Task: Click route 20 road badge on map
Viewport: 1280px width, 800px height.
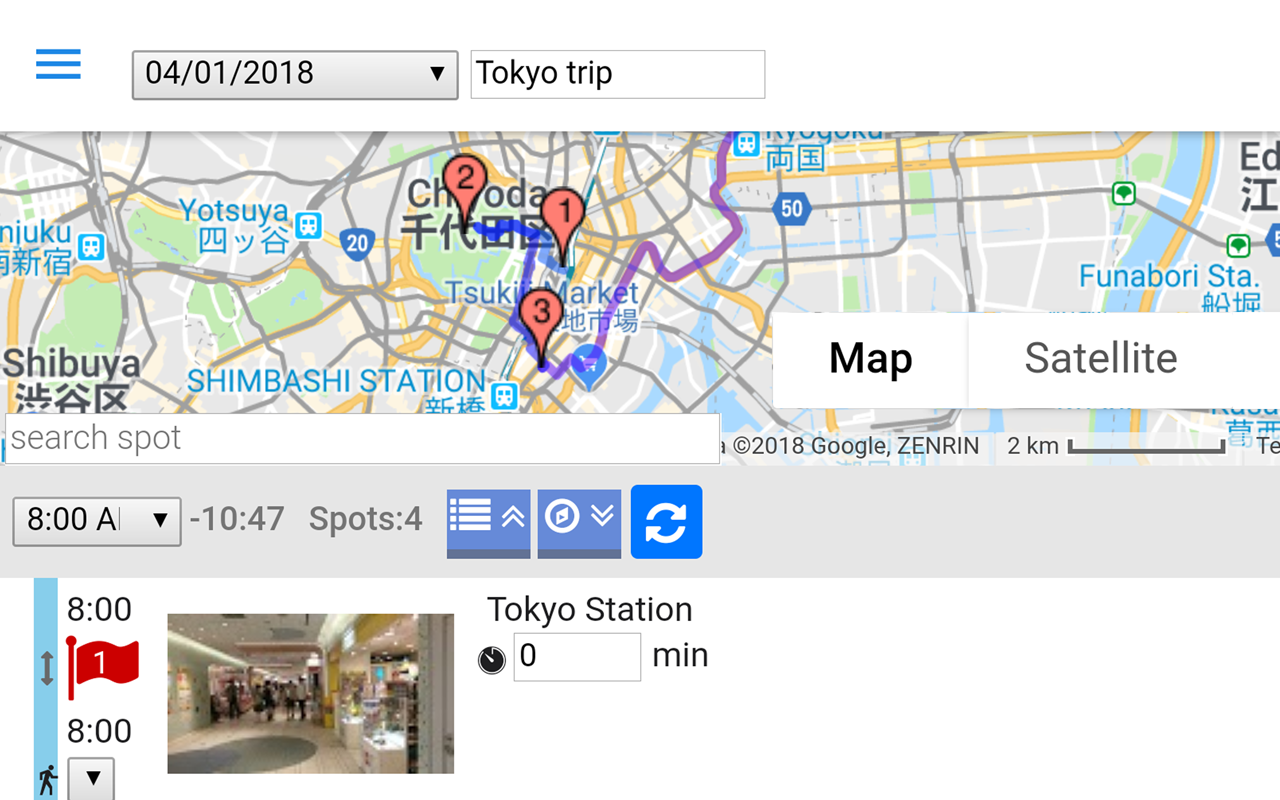Action: (357, 242)
